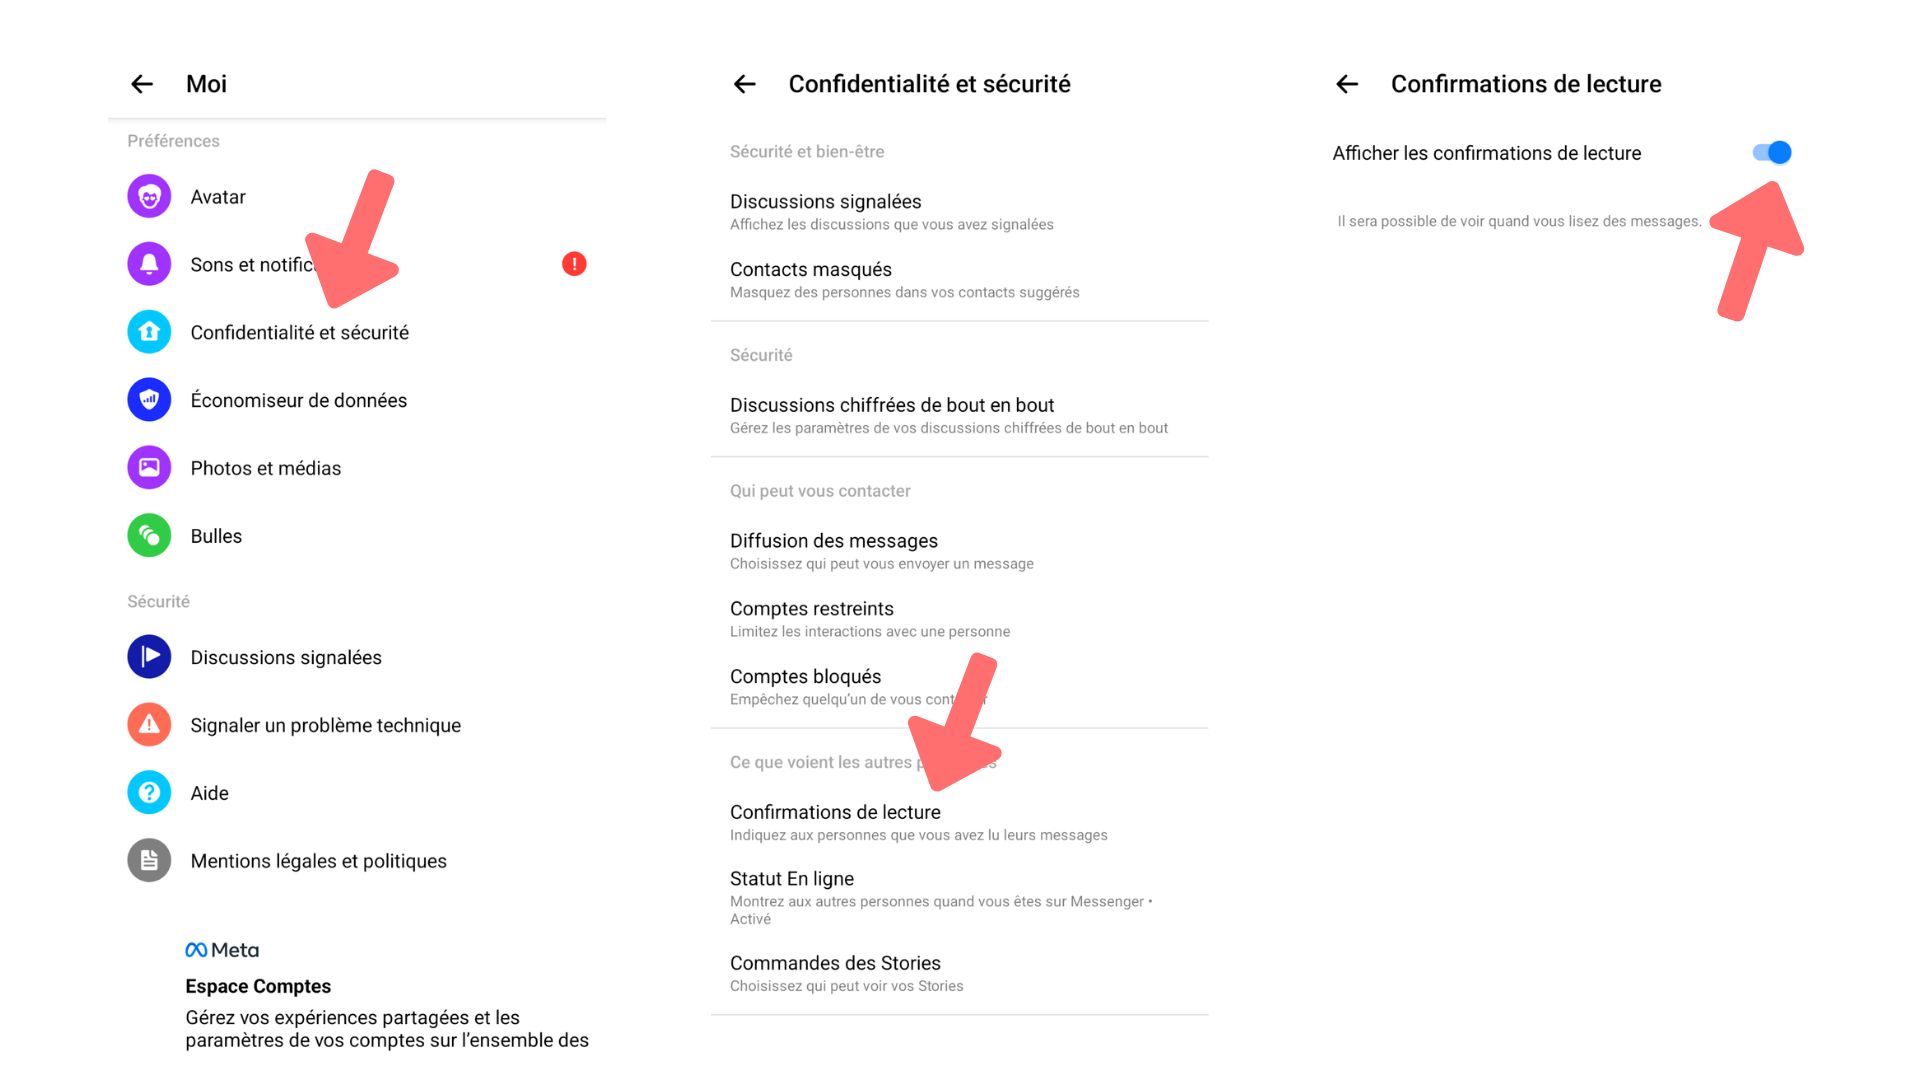The height and width of the screenshot is (1080, 1920).
Task: Open the Aide question mark icon
Action: tap(149, 793)
